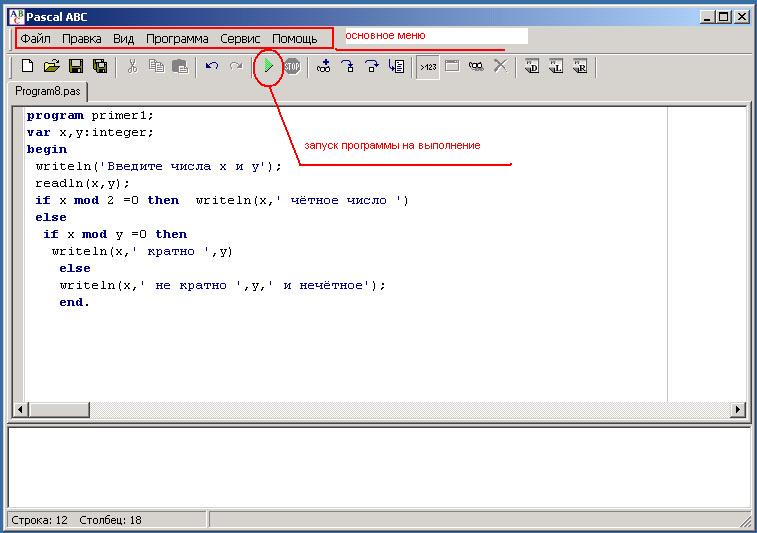Create a new file with toolbar icon
The image size is (757, 533).
(x=28, y=66)
